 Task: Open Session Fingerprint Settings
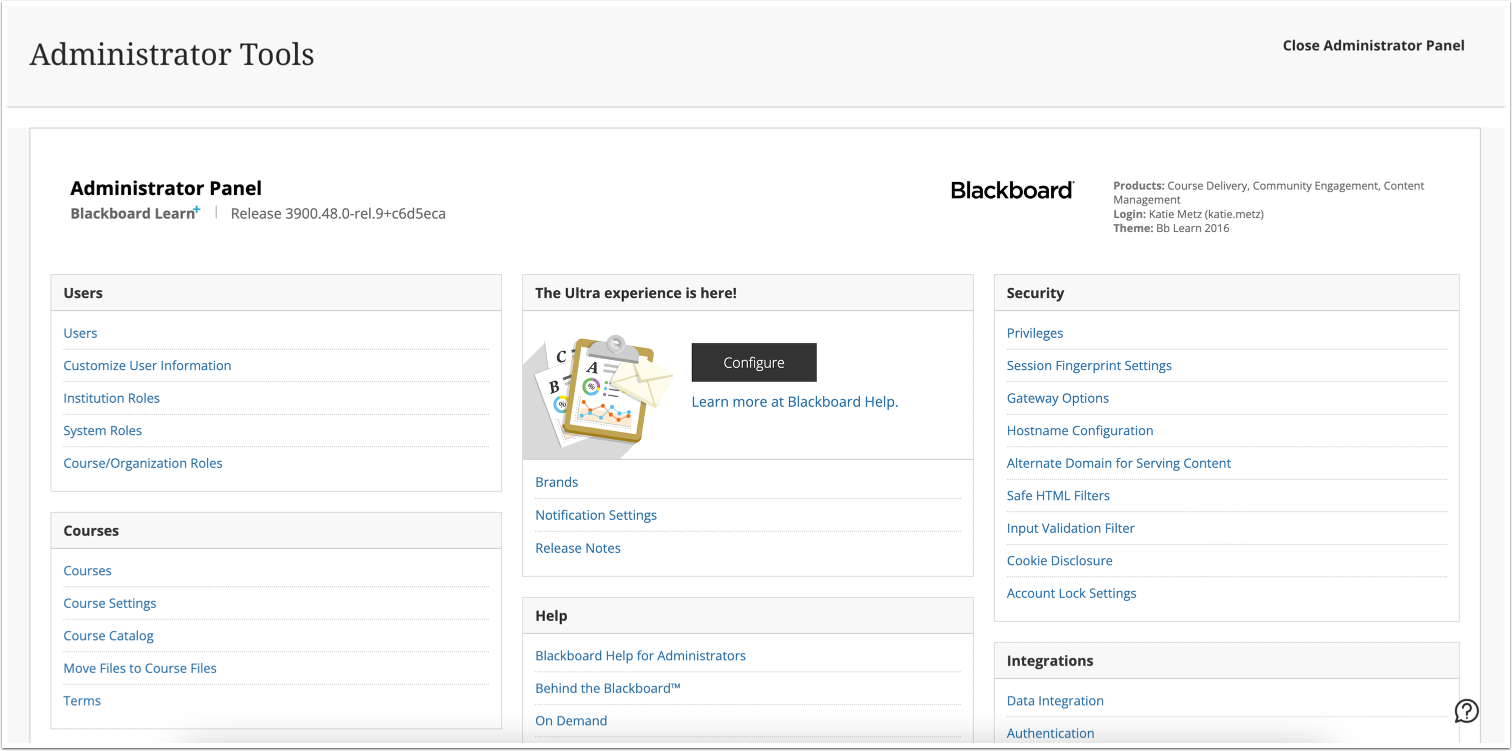point(1089,365)
